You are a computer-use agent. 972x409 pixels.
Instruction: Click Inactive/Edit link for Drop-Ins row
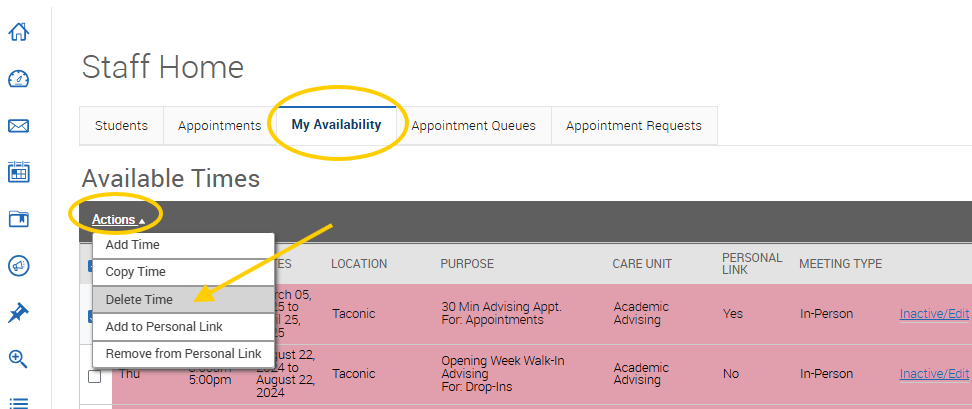click(934, 374)
